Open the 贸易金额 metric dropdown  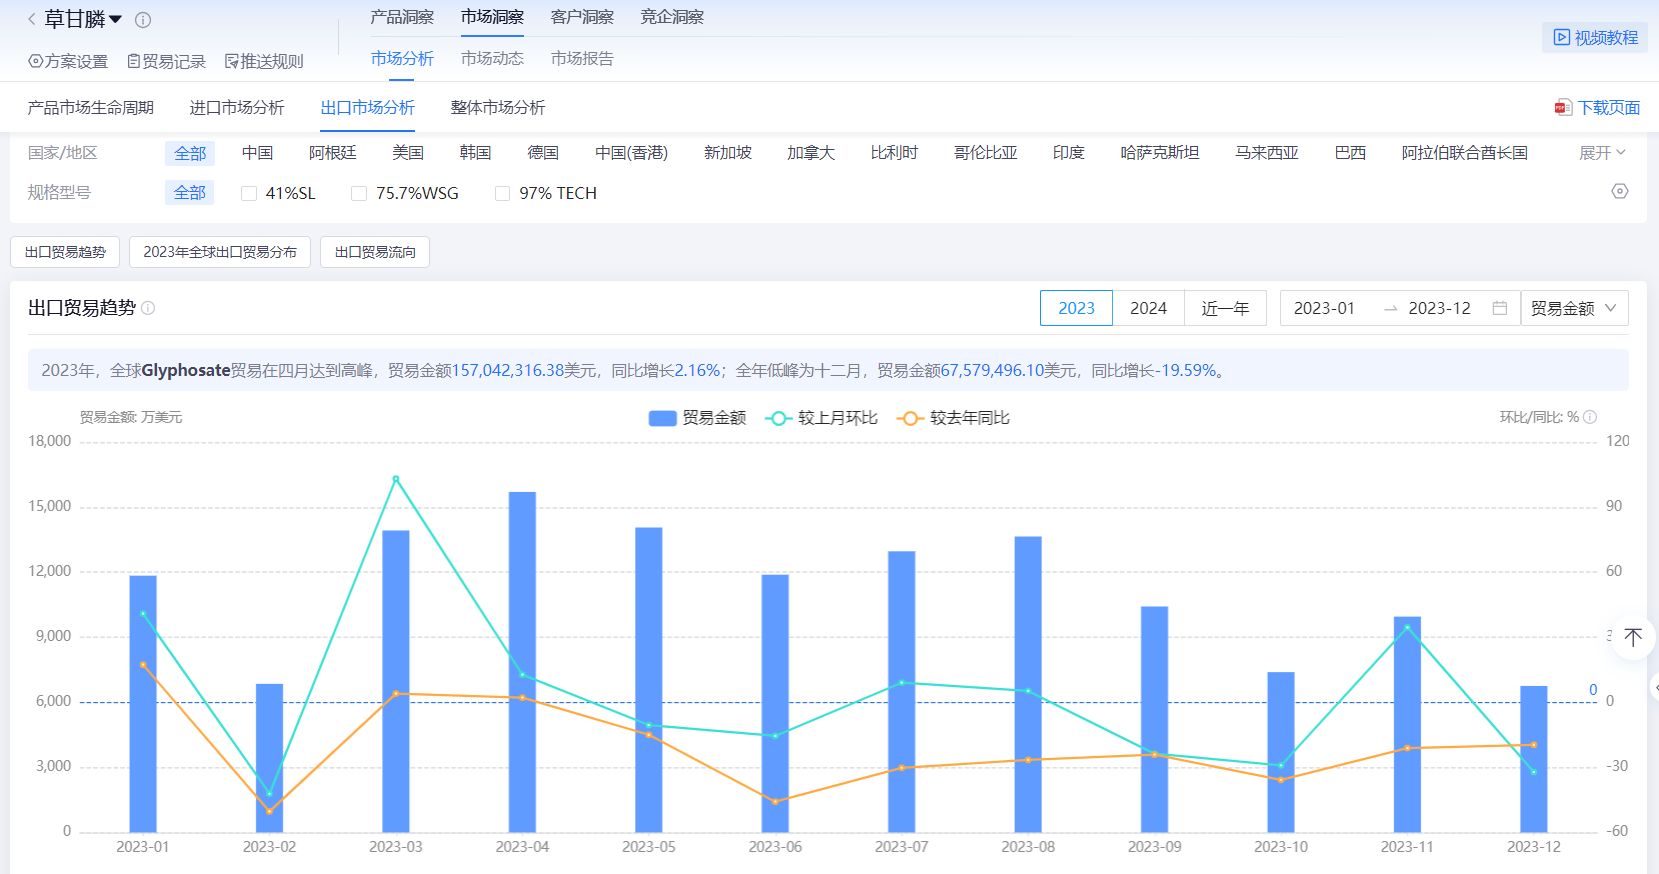coord(1574,308)
